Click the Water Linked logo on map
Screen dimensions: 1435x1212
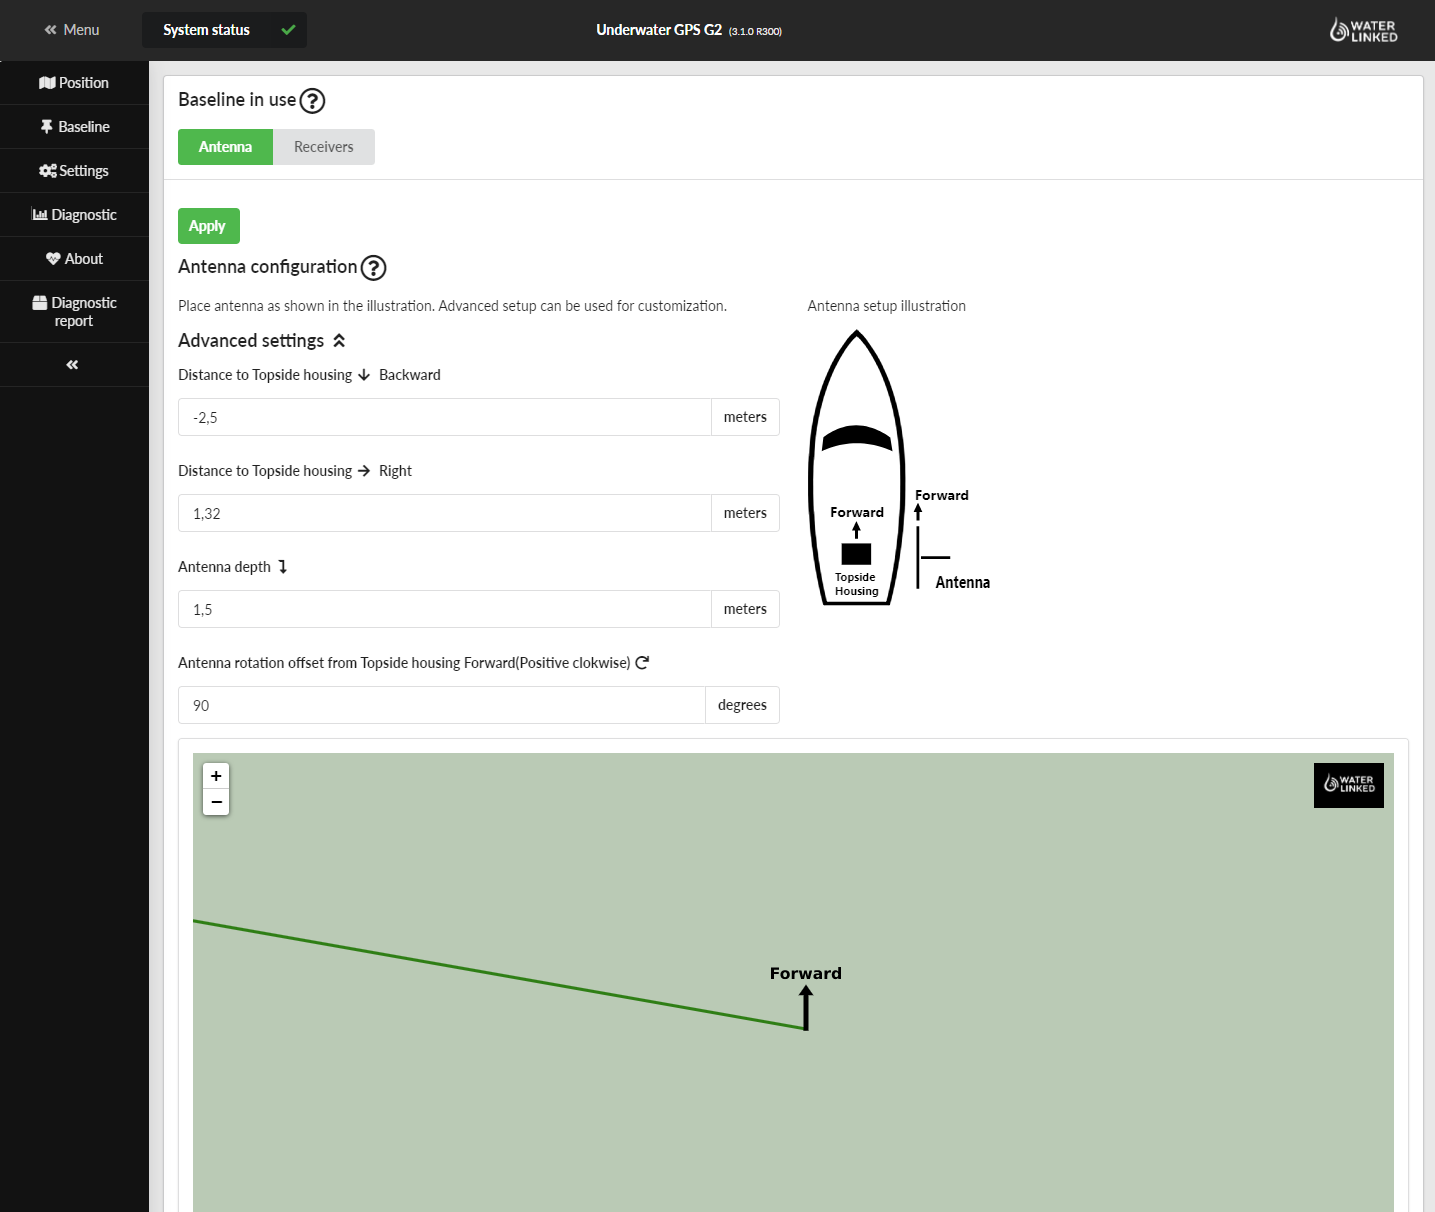click(x=1349, y=785)
